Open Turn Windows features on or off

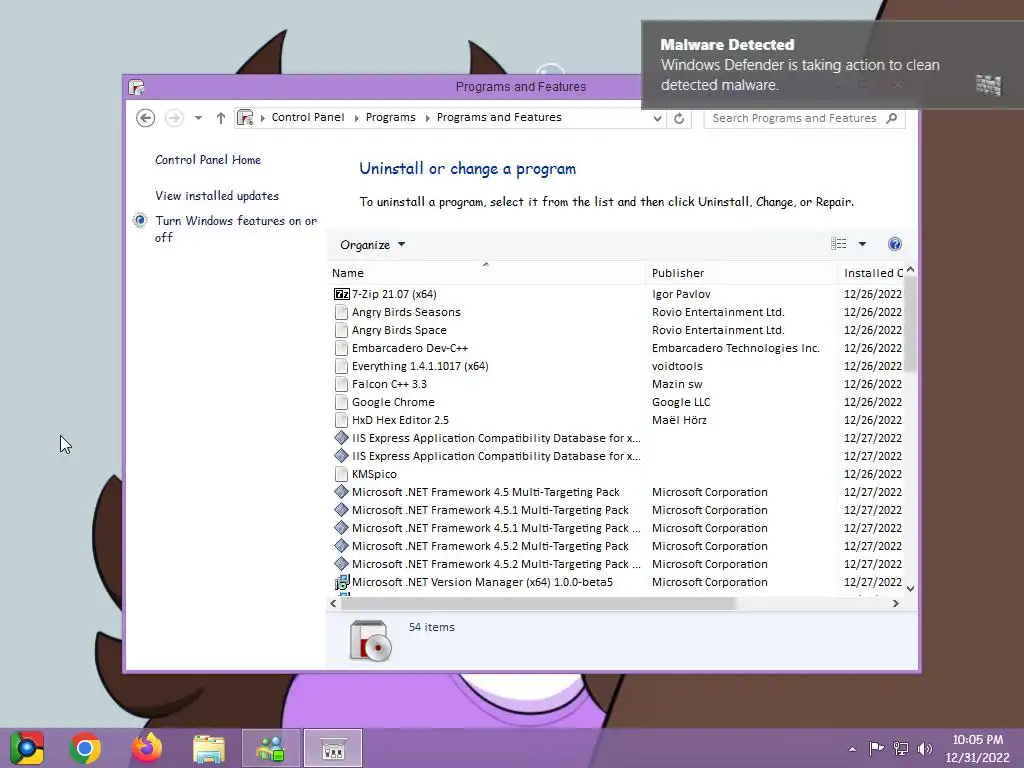[x=236, y=229]
